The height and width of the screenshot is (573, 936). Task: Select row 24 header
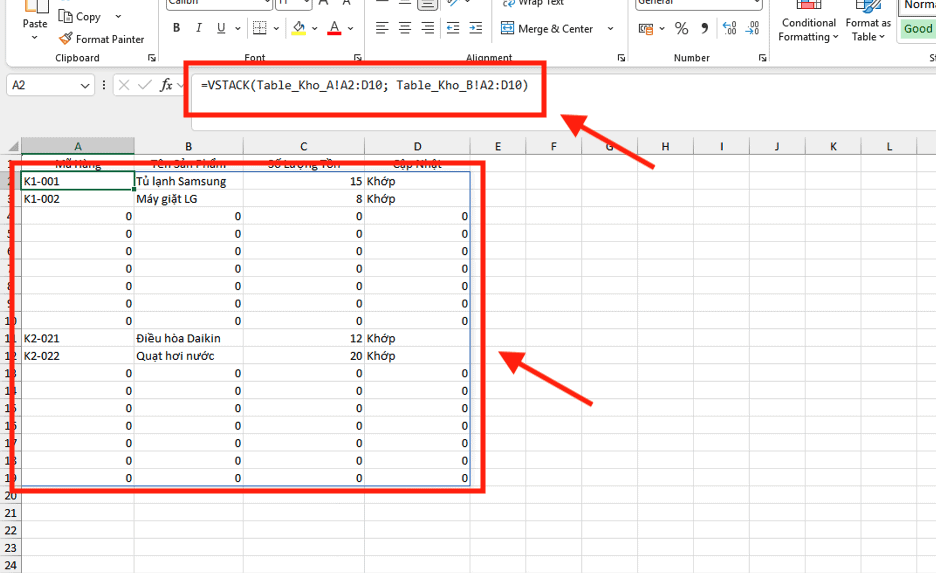pyautogui.click(x=11, y=565)
